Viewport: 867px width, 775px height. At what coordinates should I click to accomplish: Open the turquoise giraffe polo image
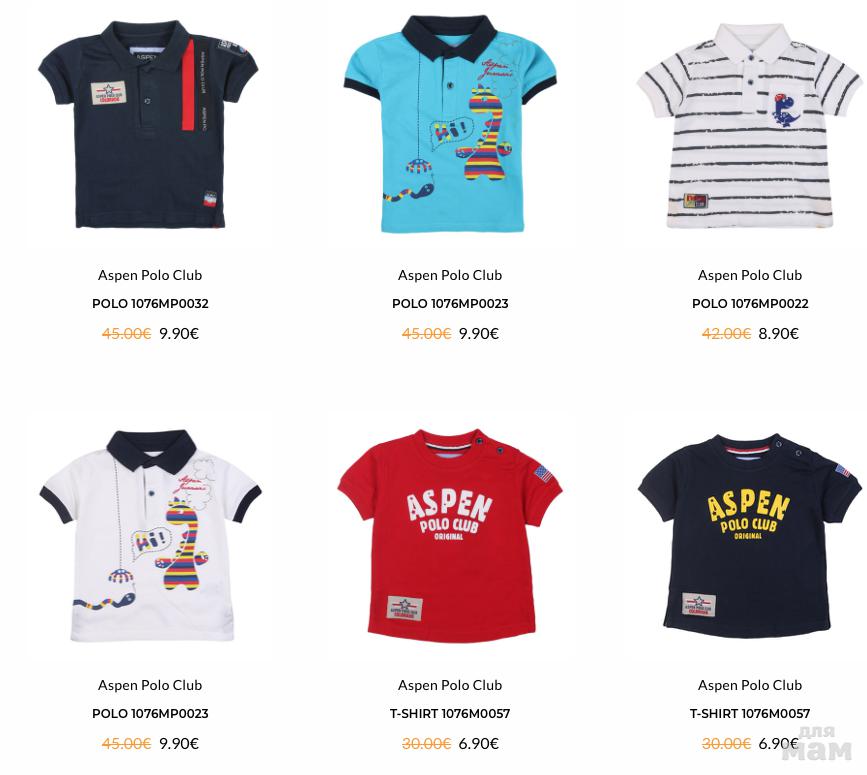click(450, 124)
